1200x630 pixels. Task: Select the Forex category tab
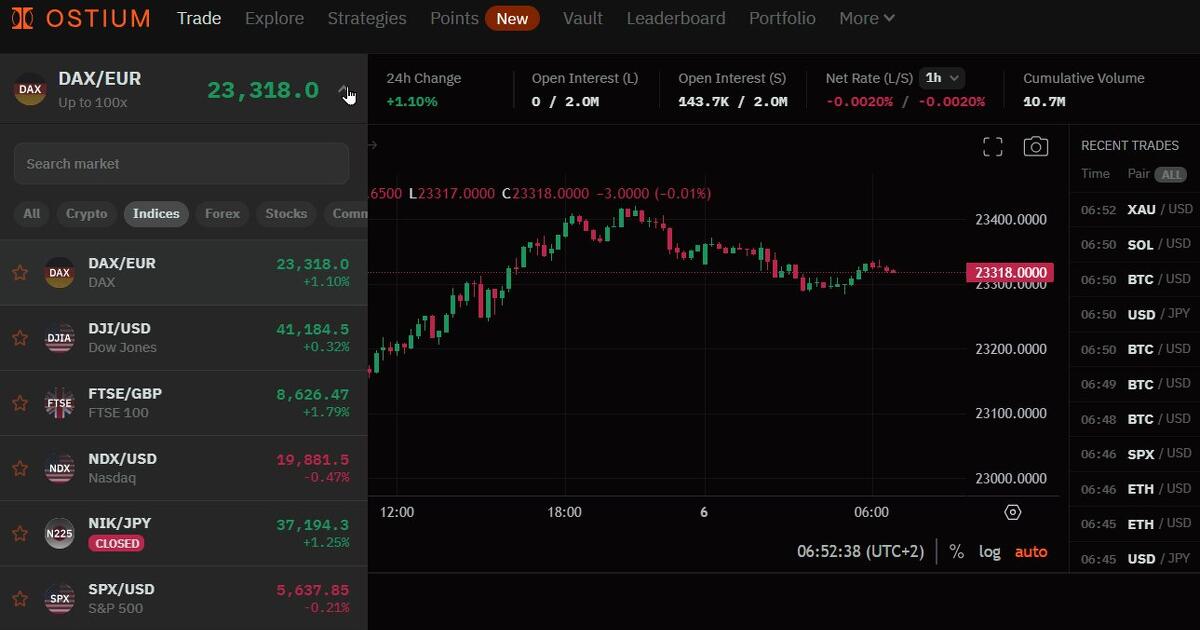point(222,213)
